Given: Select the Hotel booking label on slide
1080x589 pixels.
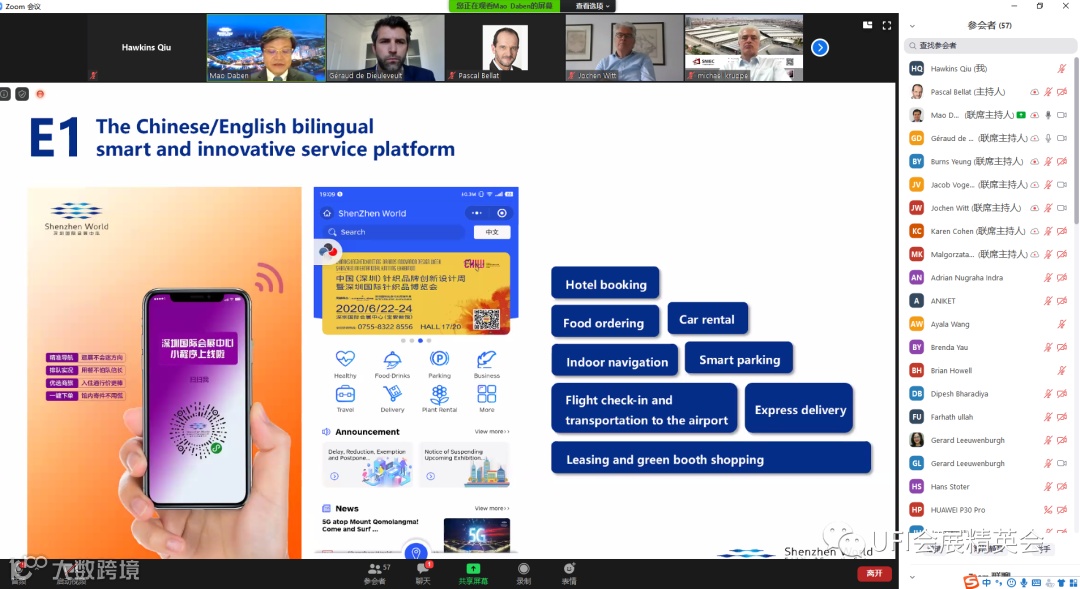Looking at the screenshot, I should point(605,285).
